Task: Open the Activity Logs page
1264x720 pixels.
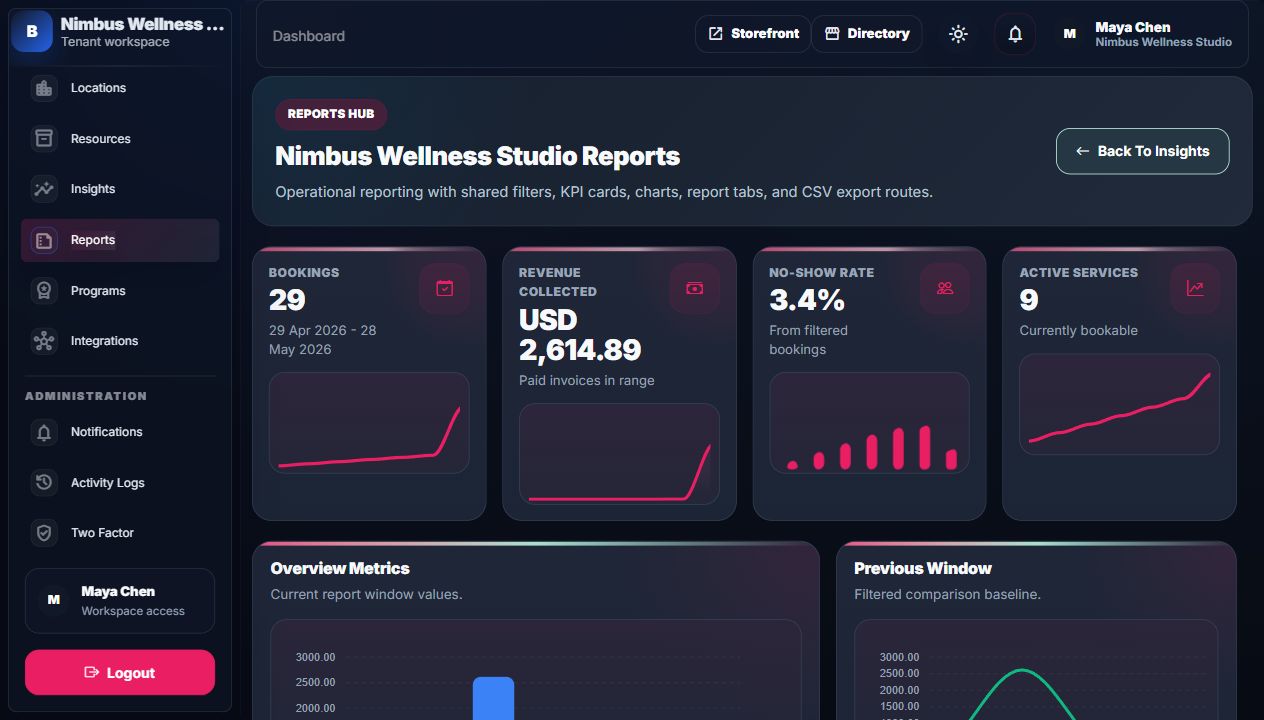Action: (120, 483)
